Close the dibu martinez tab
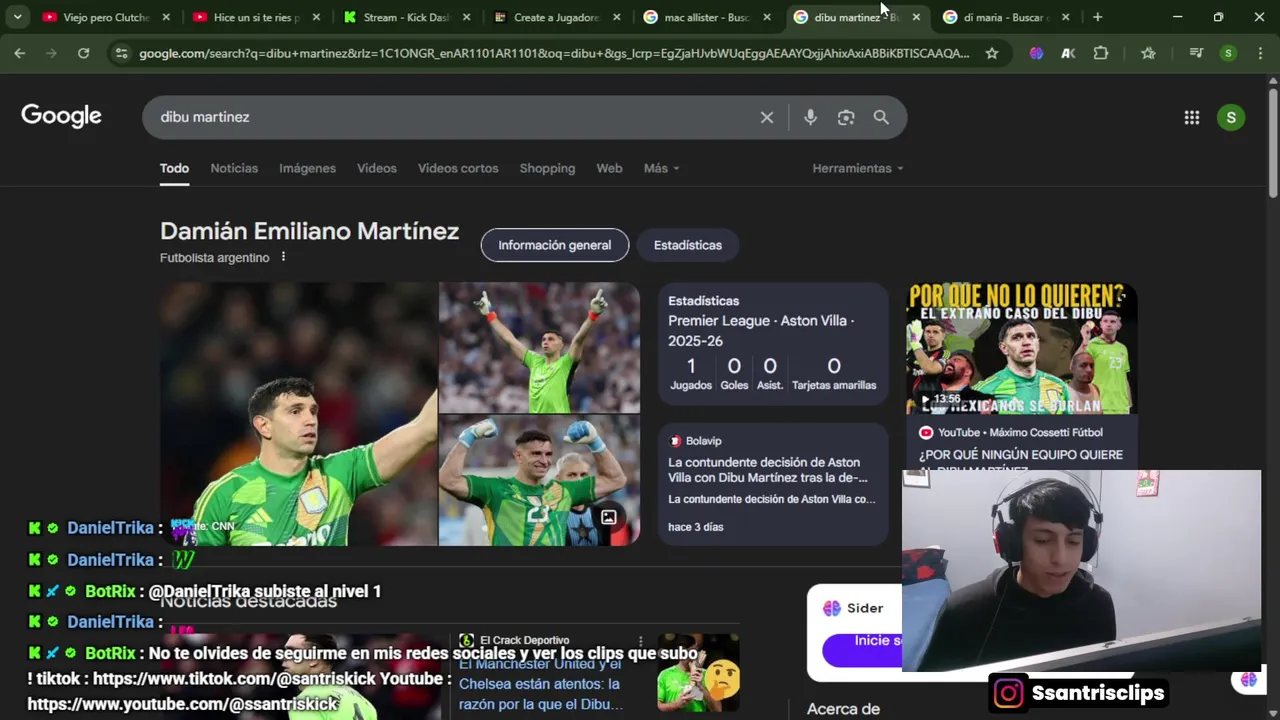Screen dimensions: 1280x720 point(916,17)
